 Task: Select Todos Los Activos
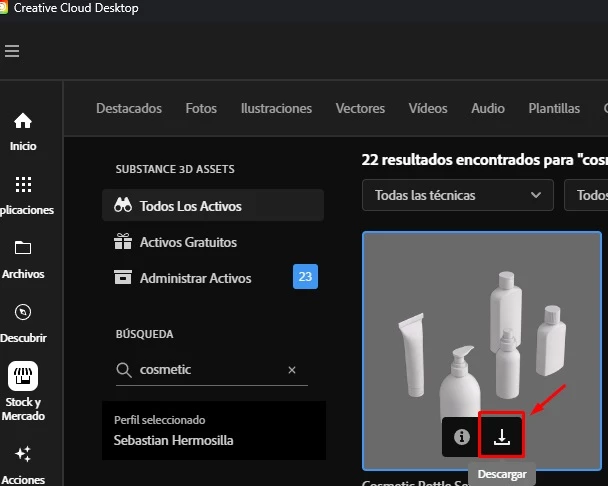(213, 206)
